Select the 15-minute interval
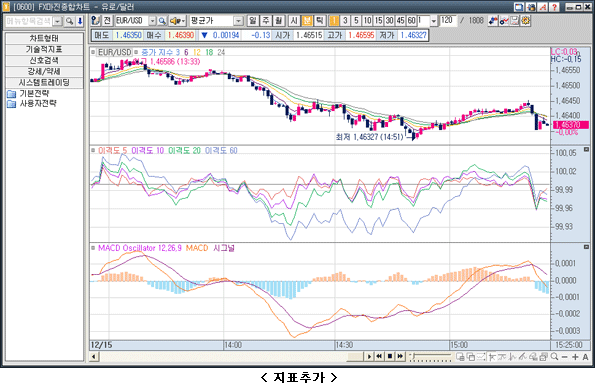The width and height of the screenshot is (595, 387). tap(378, 20)
